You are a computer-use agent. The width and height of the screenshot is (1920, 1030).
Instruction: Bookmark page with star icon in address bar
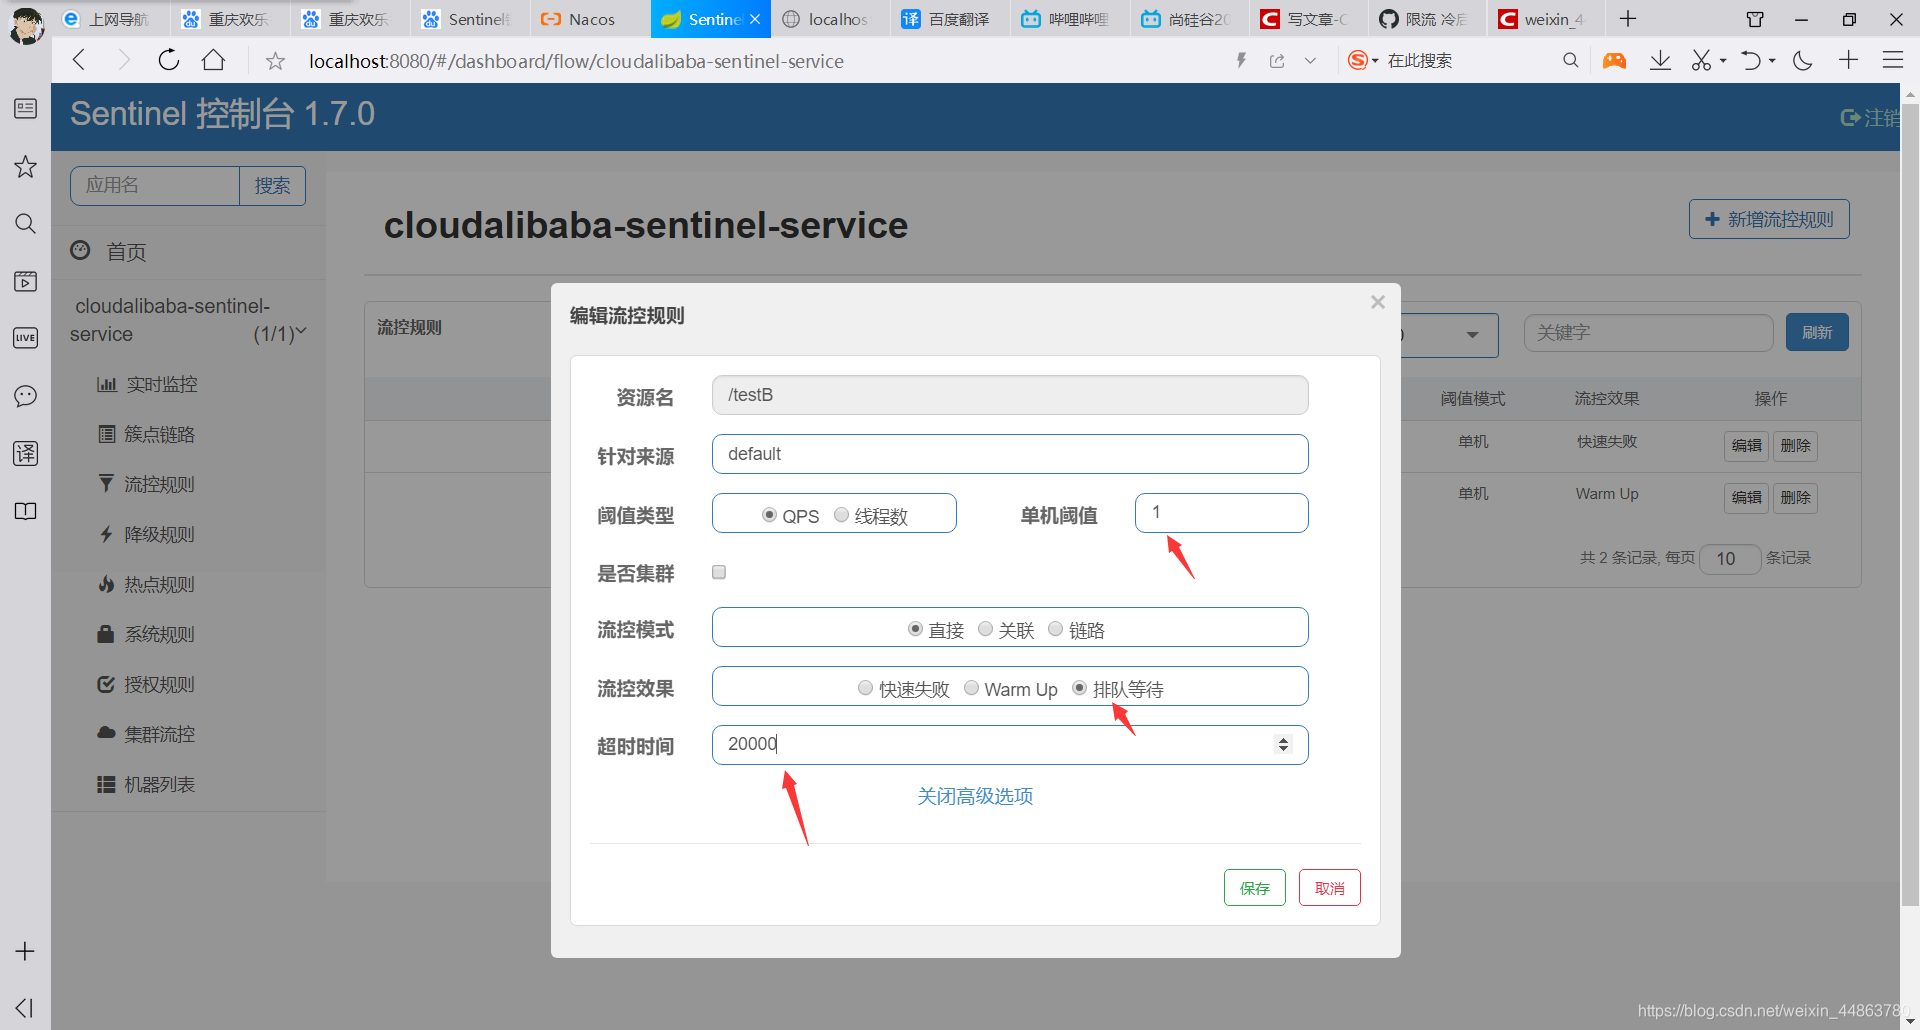pos(275,61)
